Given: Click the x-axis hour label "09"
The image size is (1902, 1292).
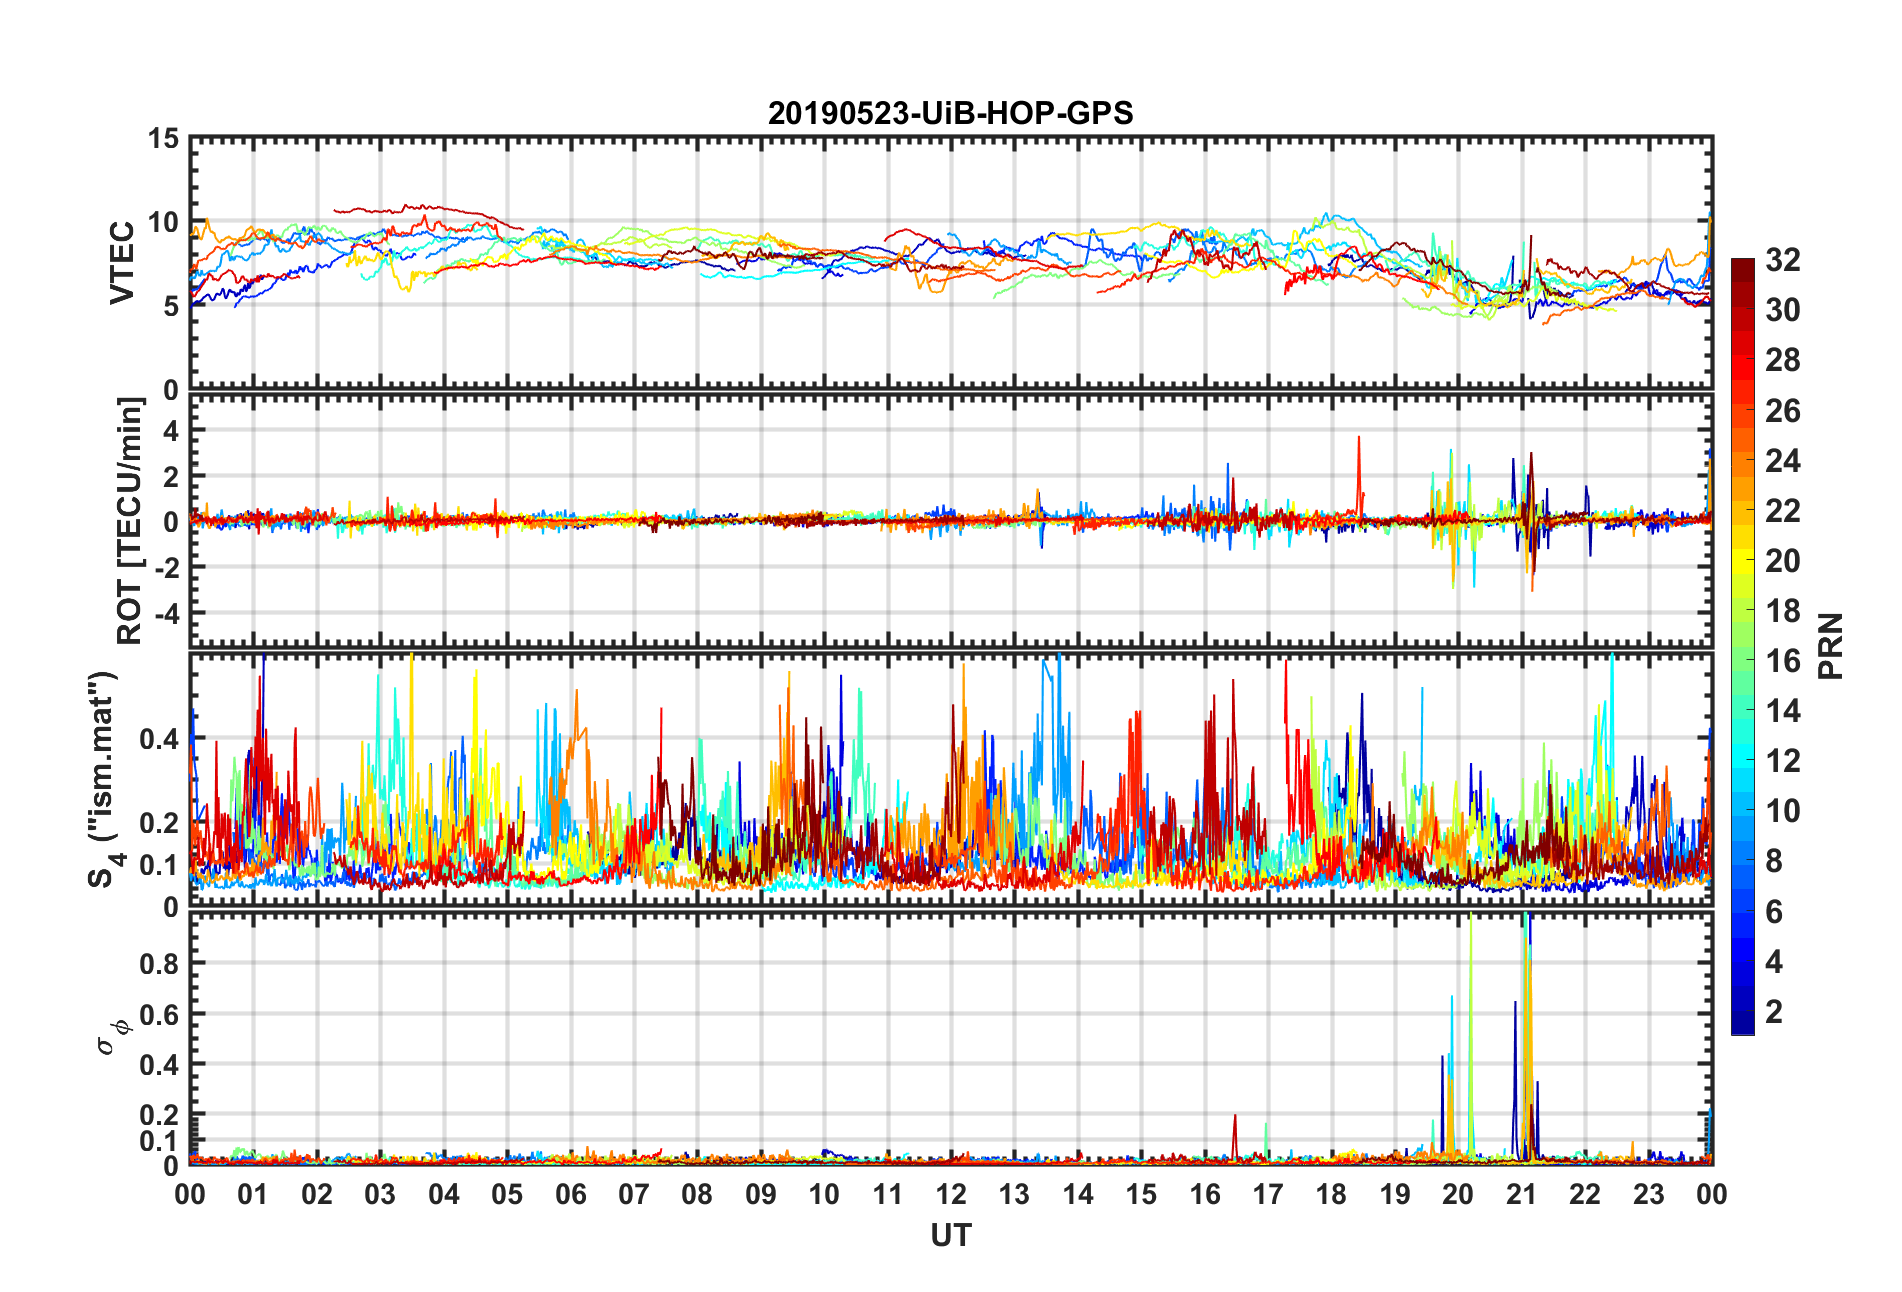Looking at the screenshot, I should 761,1194.
